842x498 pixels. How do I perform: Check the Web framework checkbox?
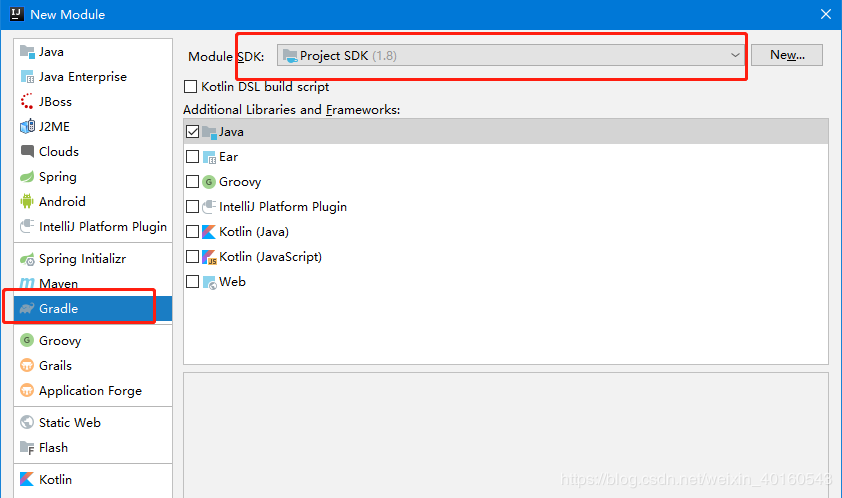(192, 282)
